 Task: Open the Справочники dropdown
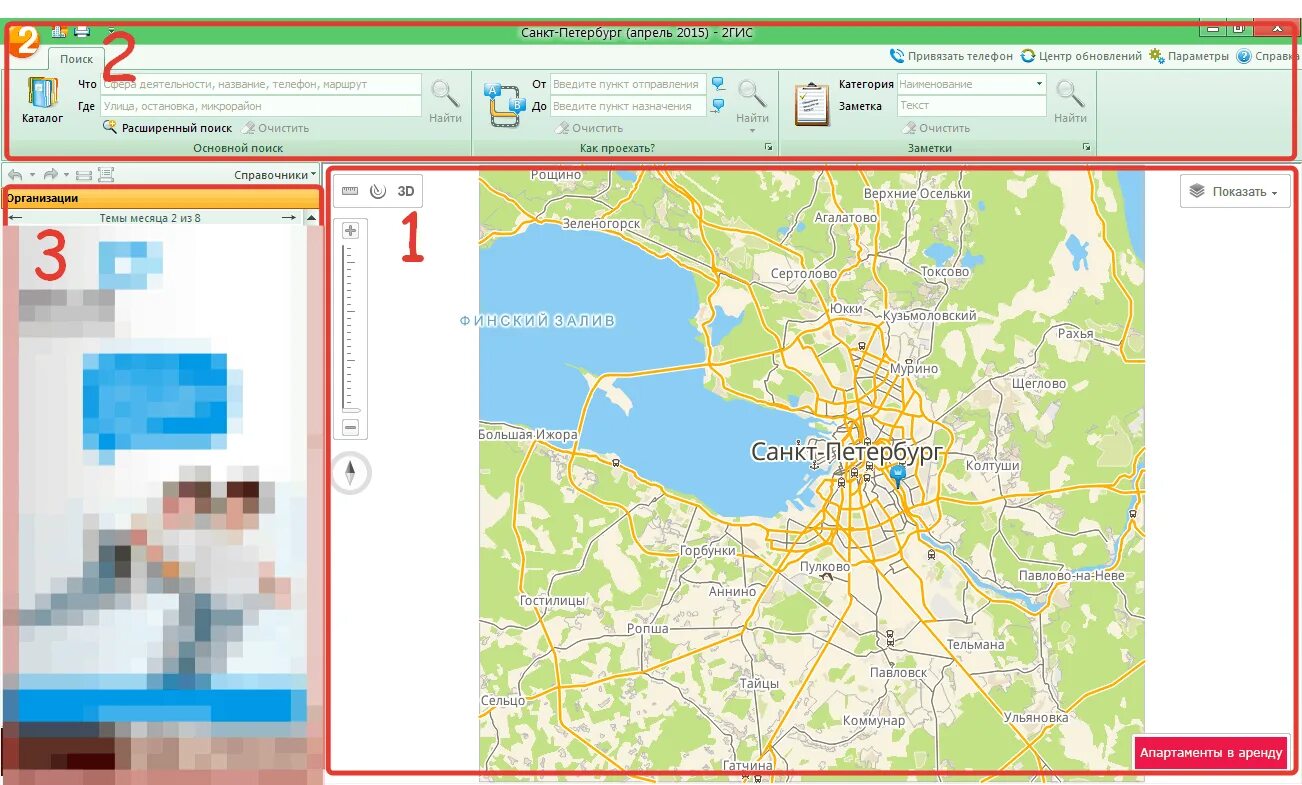(x=275, y=174)
